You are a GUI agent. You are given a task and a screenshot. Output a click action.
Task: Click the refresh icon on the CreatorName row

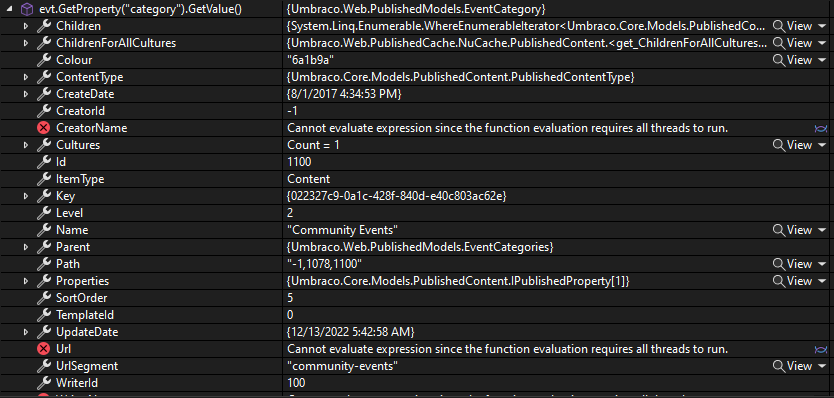point(820,128)
